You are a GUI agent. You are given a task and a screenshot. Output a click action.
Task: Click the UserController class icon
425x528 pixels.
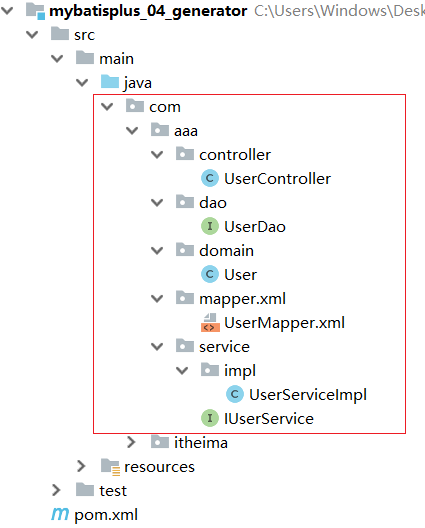click(210, 178)
